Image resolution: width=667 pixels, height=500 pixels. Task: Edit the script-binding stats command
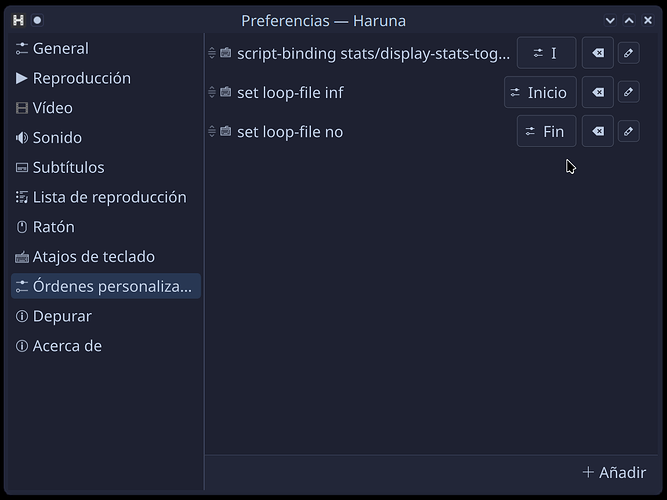tap(628, 53)
